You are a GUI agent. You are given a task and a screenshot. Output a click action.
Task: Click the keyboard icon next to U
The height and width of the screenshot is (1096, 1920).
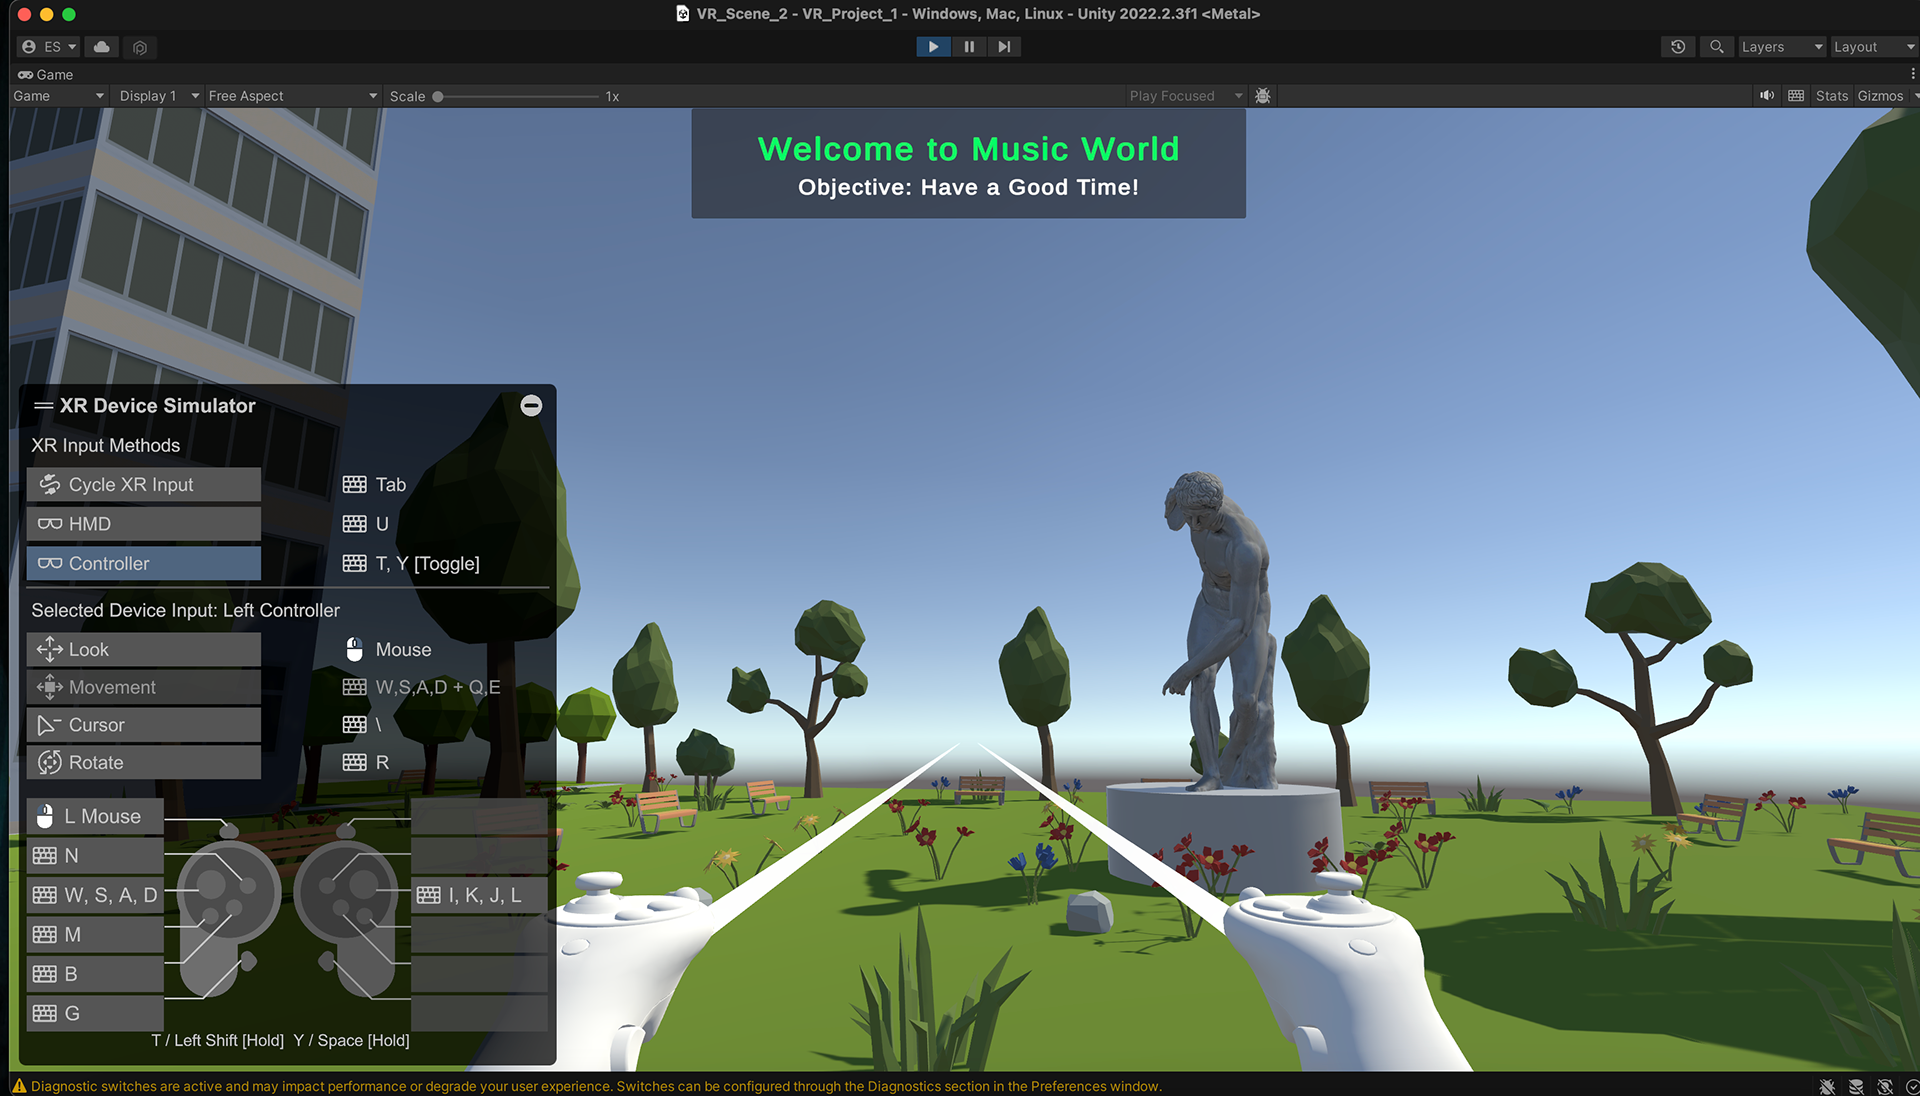355,524
